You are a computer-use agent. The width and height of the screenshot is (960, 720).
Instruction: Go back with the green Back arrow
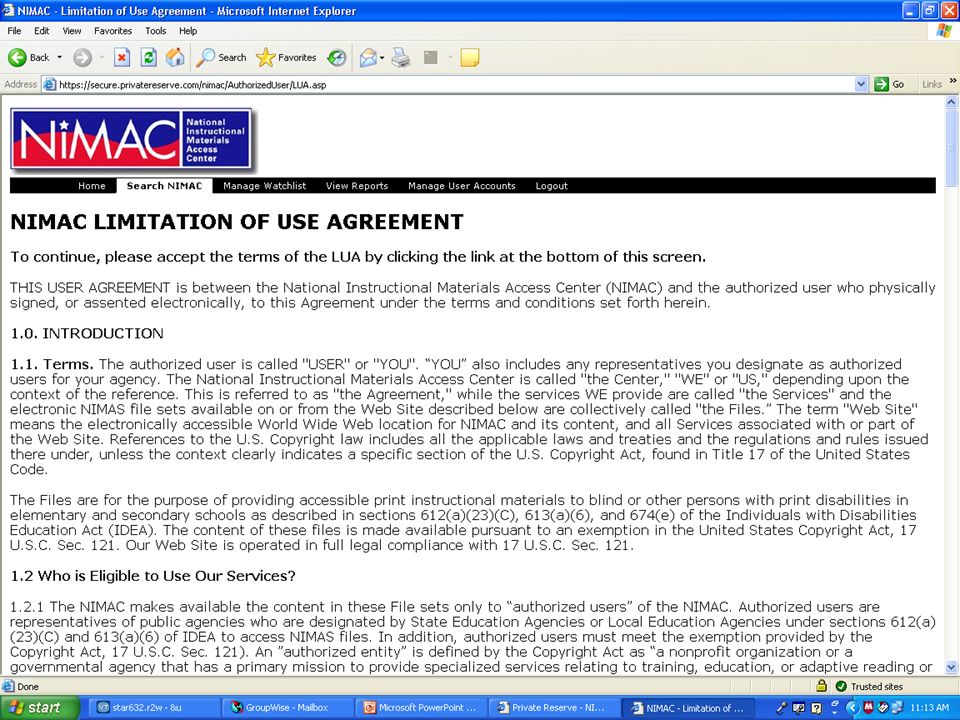point(28,58)
